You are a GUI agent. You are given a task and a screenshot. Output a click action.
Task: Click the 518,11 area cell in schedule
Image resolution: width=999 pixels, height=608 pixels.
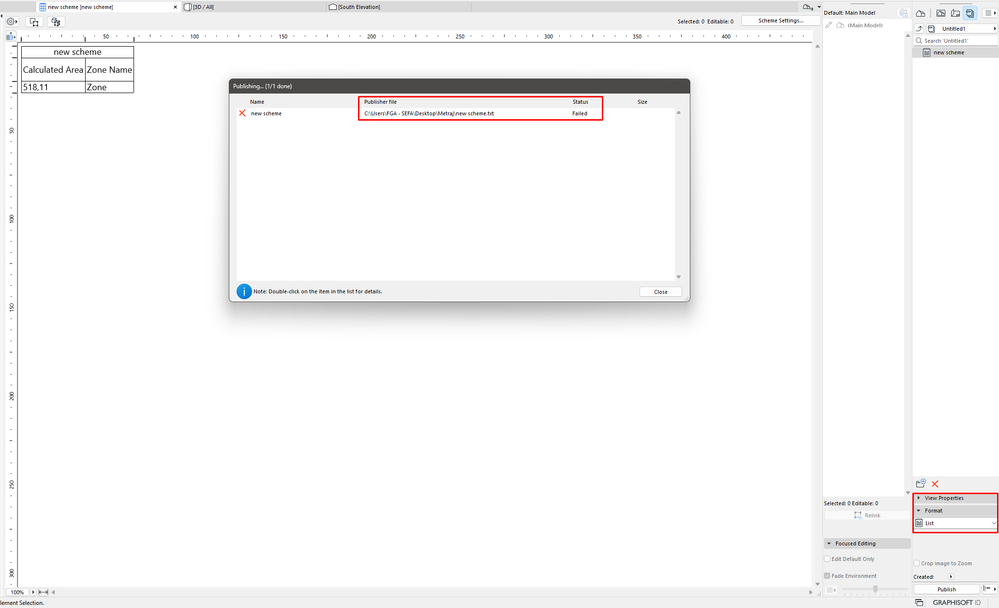click(53, 87)
